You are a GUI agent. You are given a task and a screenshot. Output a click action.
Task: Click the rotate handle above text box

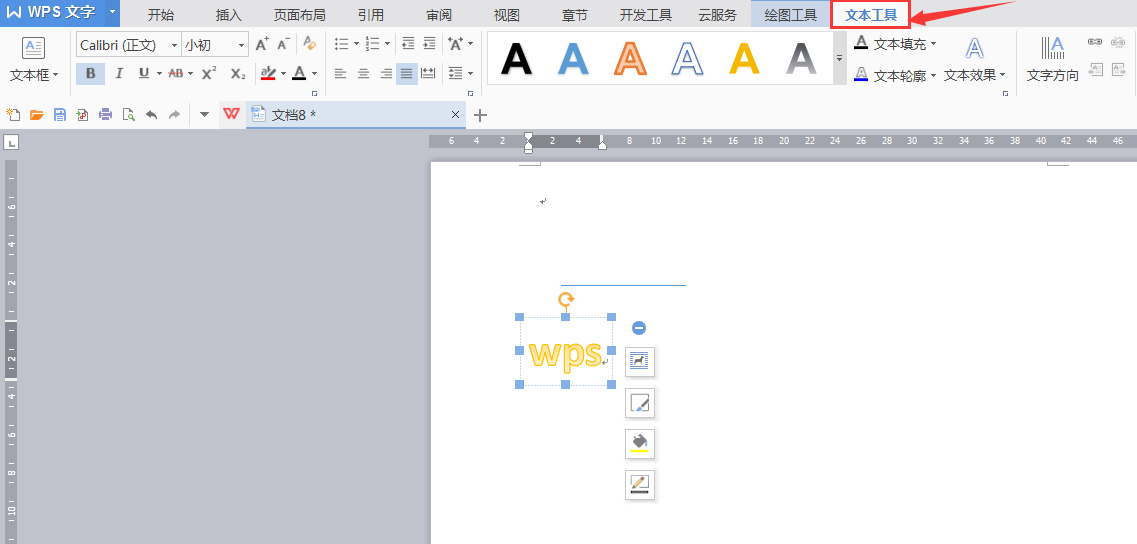pyautogui.click(x=566, y=299)
